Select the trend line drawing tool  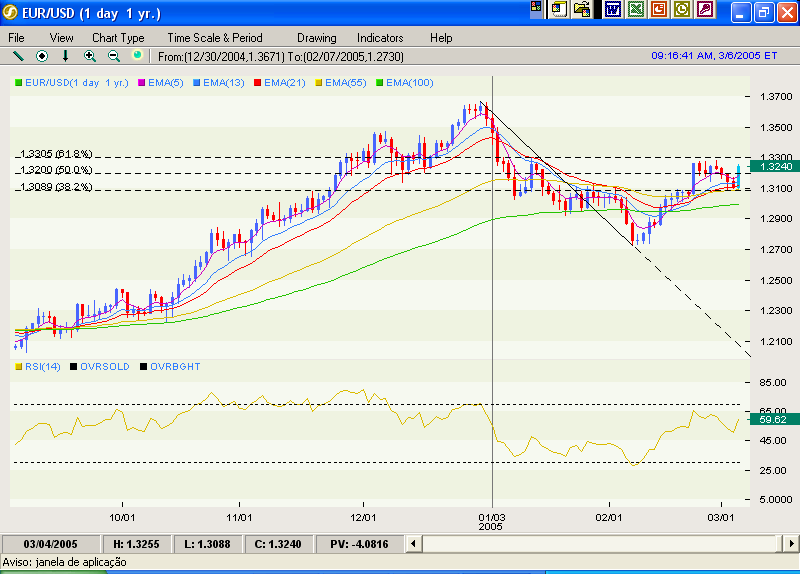[x=17, y=56]
